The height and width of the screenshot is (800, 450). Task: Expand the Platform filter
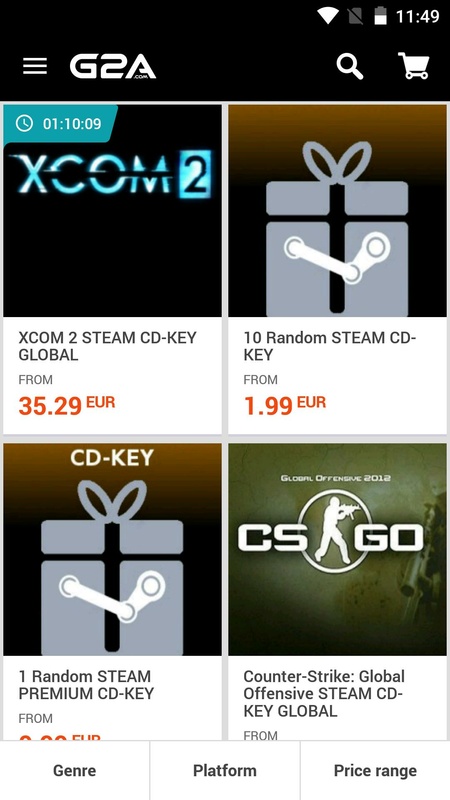225,770
